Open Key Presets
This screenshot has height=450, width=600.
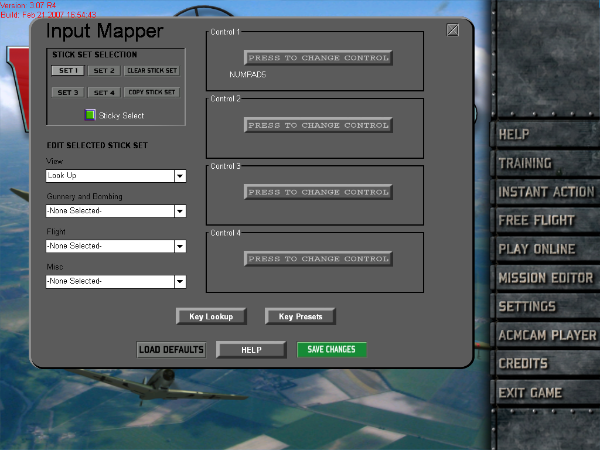[x=300, y=316]
